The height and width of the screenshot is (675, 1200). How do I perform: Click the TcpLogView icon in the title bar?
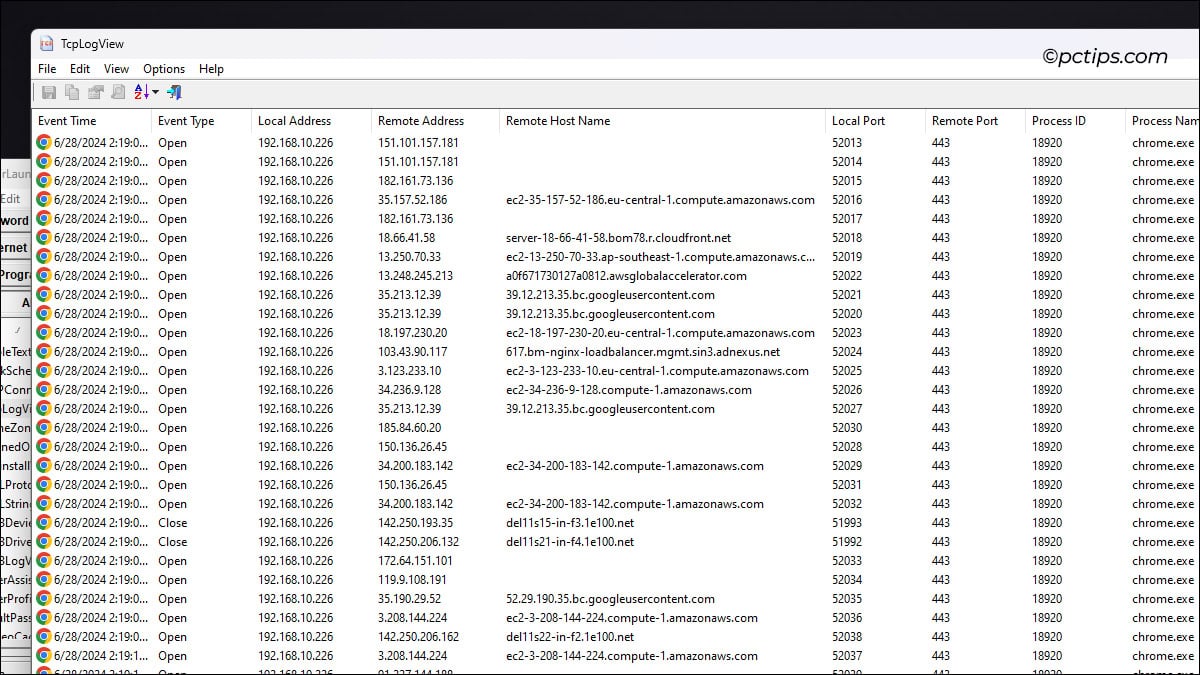click(x=46, y=43)
